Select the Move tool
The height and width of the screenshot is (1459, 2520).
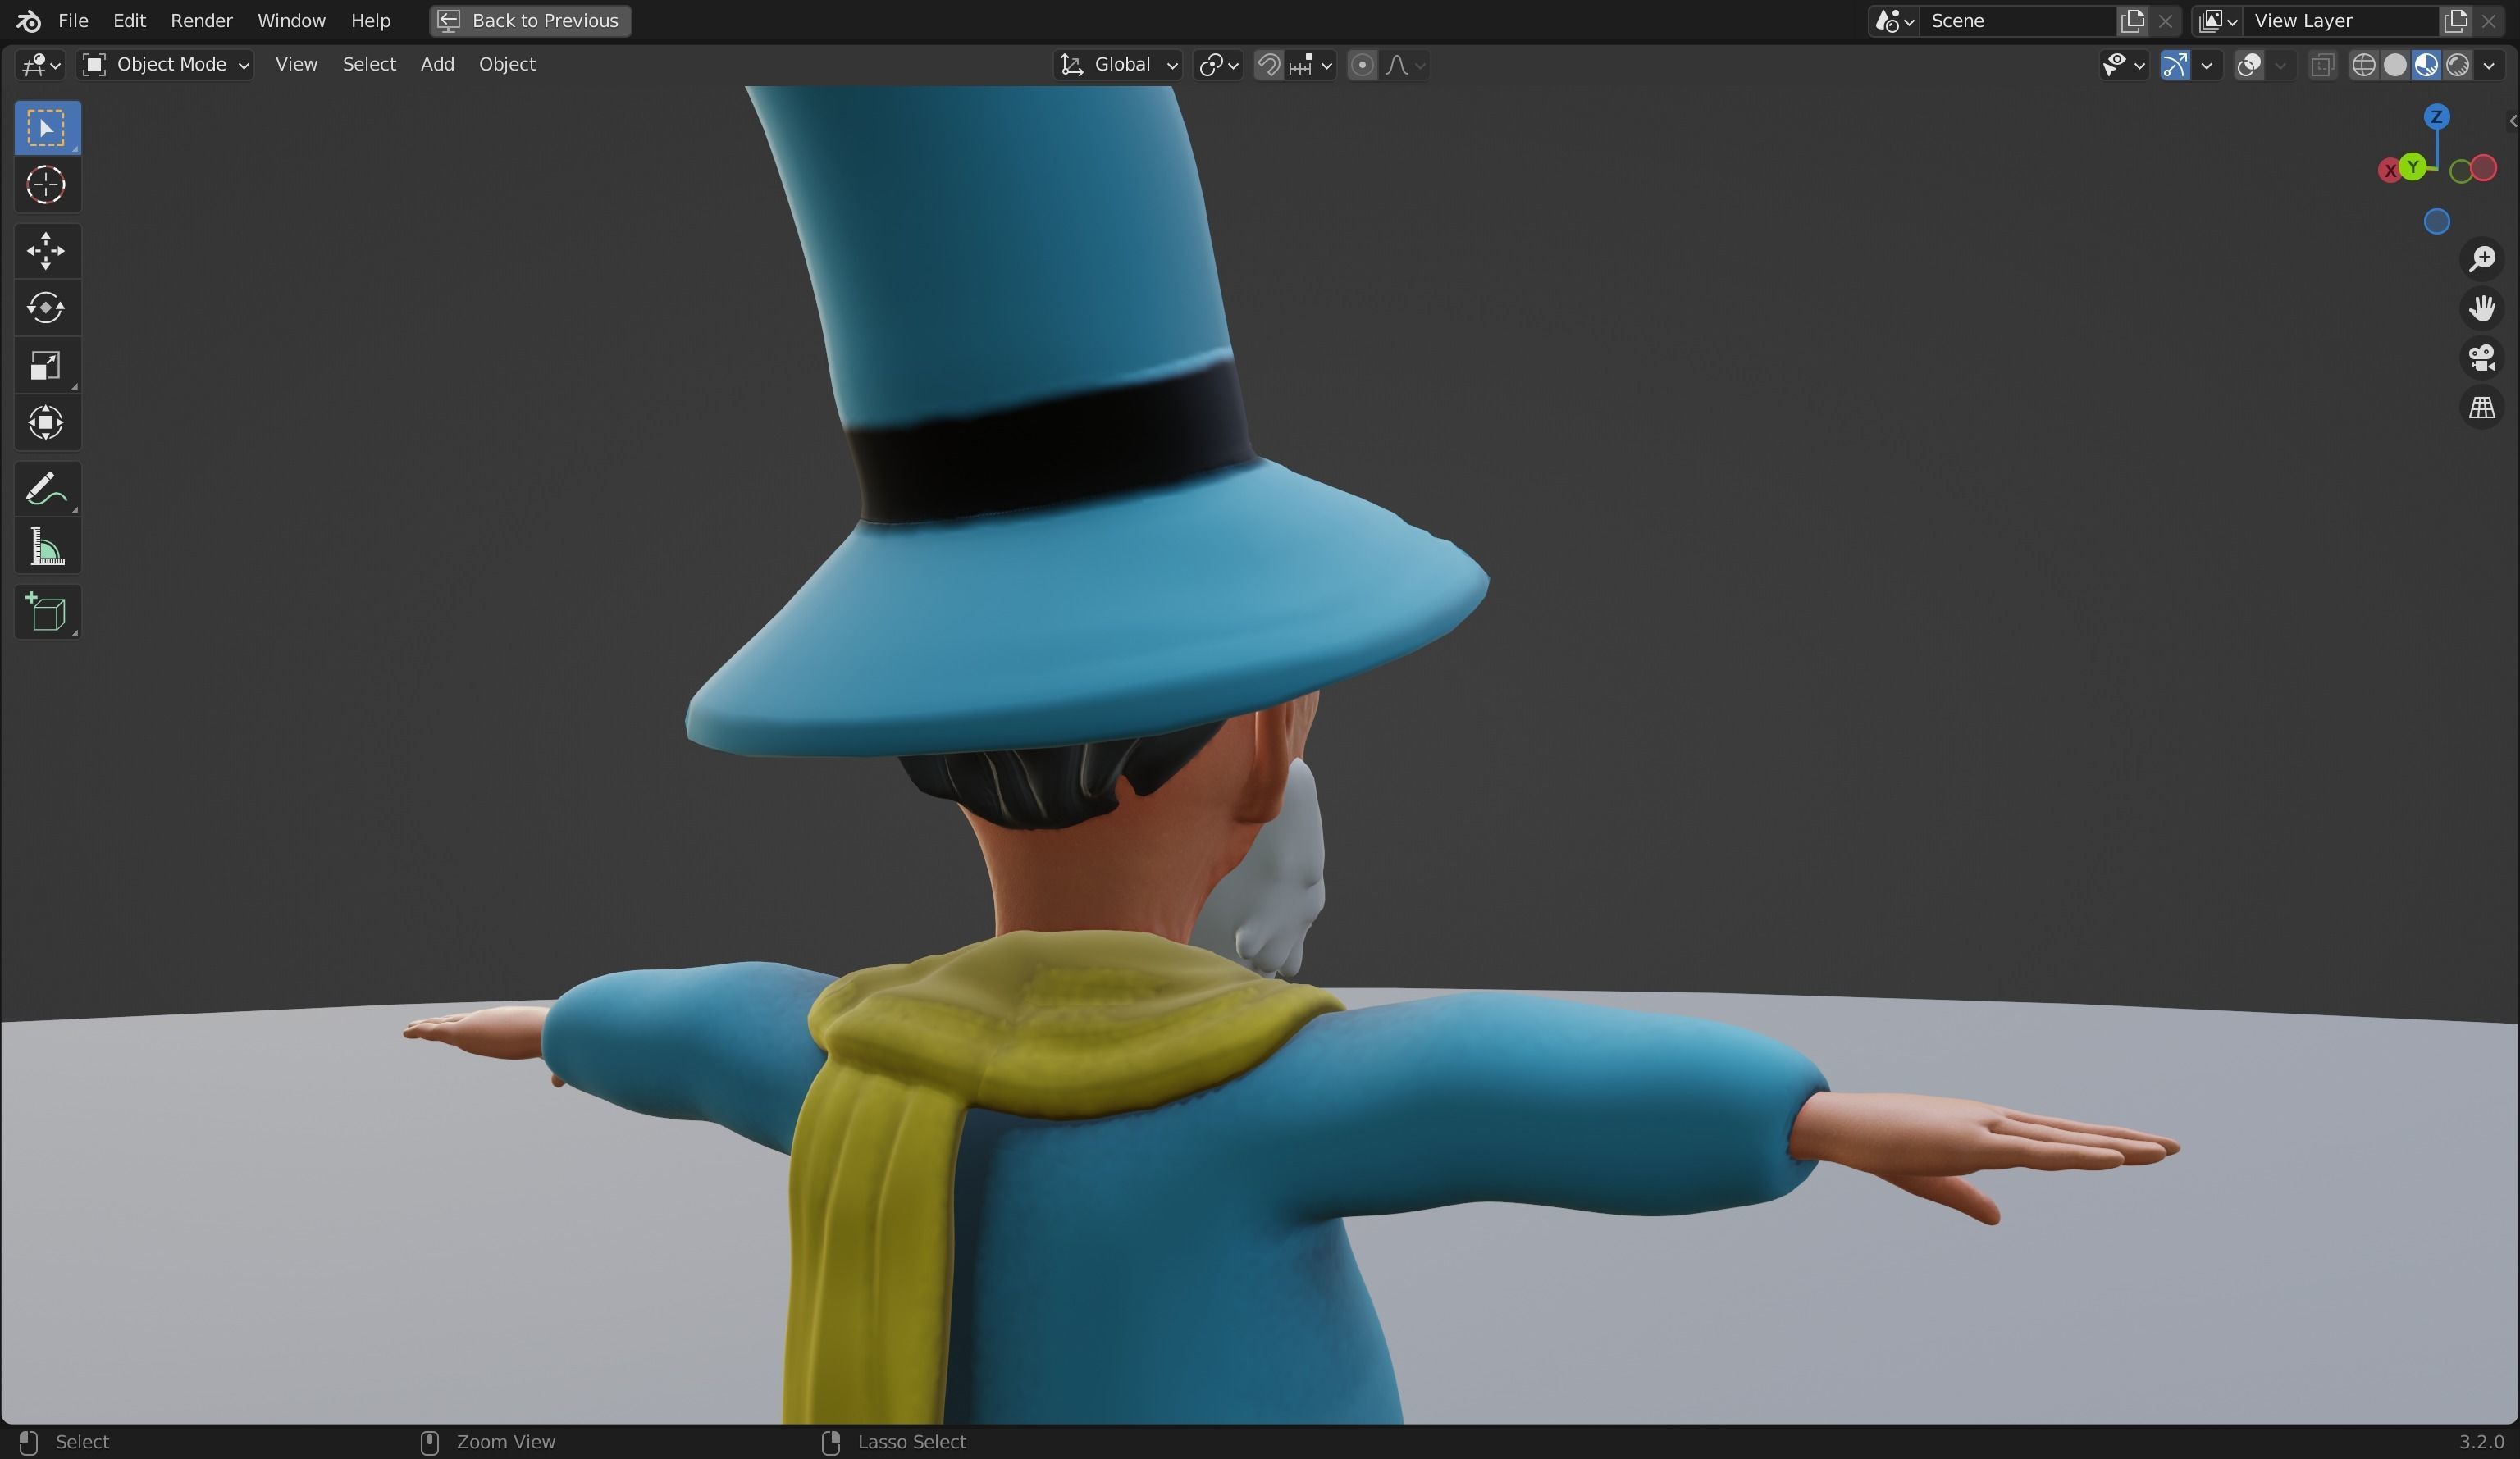click(x=46, y=251)
